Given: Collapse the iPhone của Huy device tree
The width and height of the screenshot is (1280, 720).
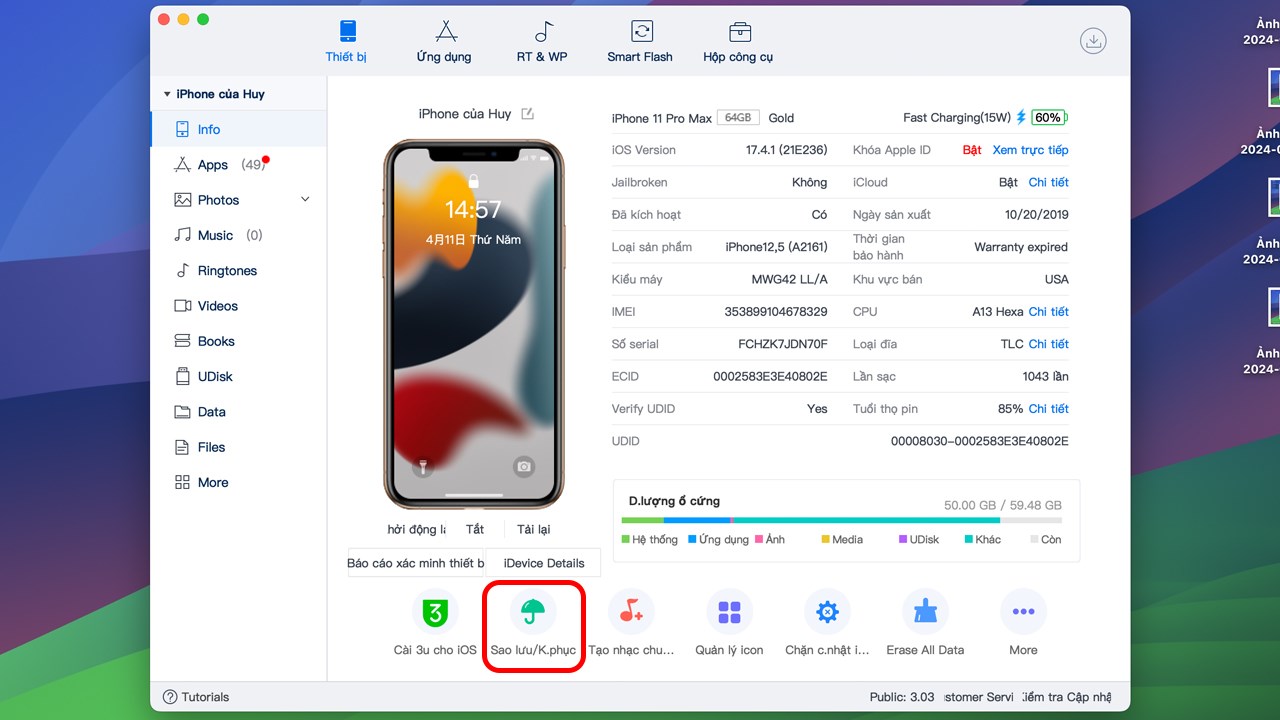Looking at the screenshot, I should click(167, 94).
